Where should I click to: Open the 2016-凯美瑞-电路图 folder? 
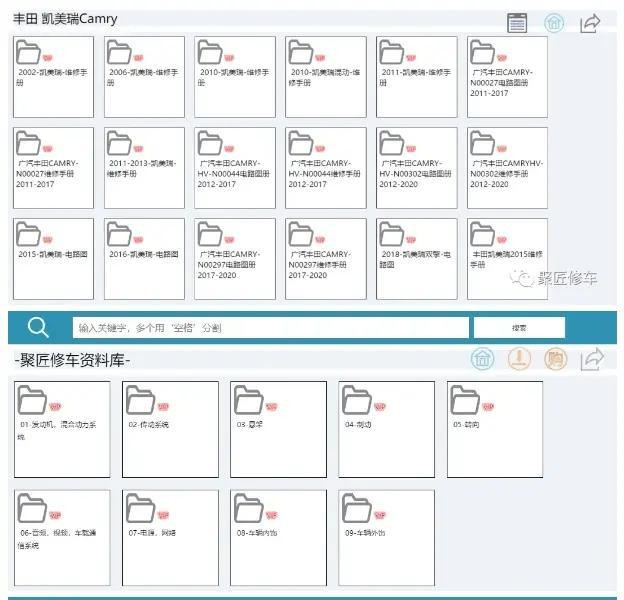[x=144, y=259]
